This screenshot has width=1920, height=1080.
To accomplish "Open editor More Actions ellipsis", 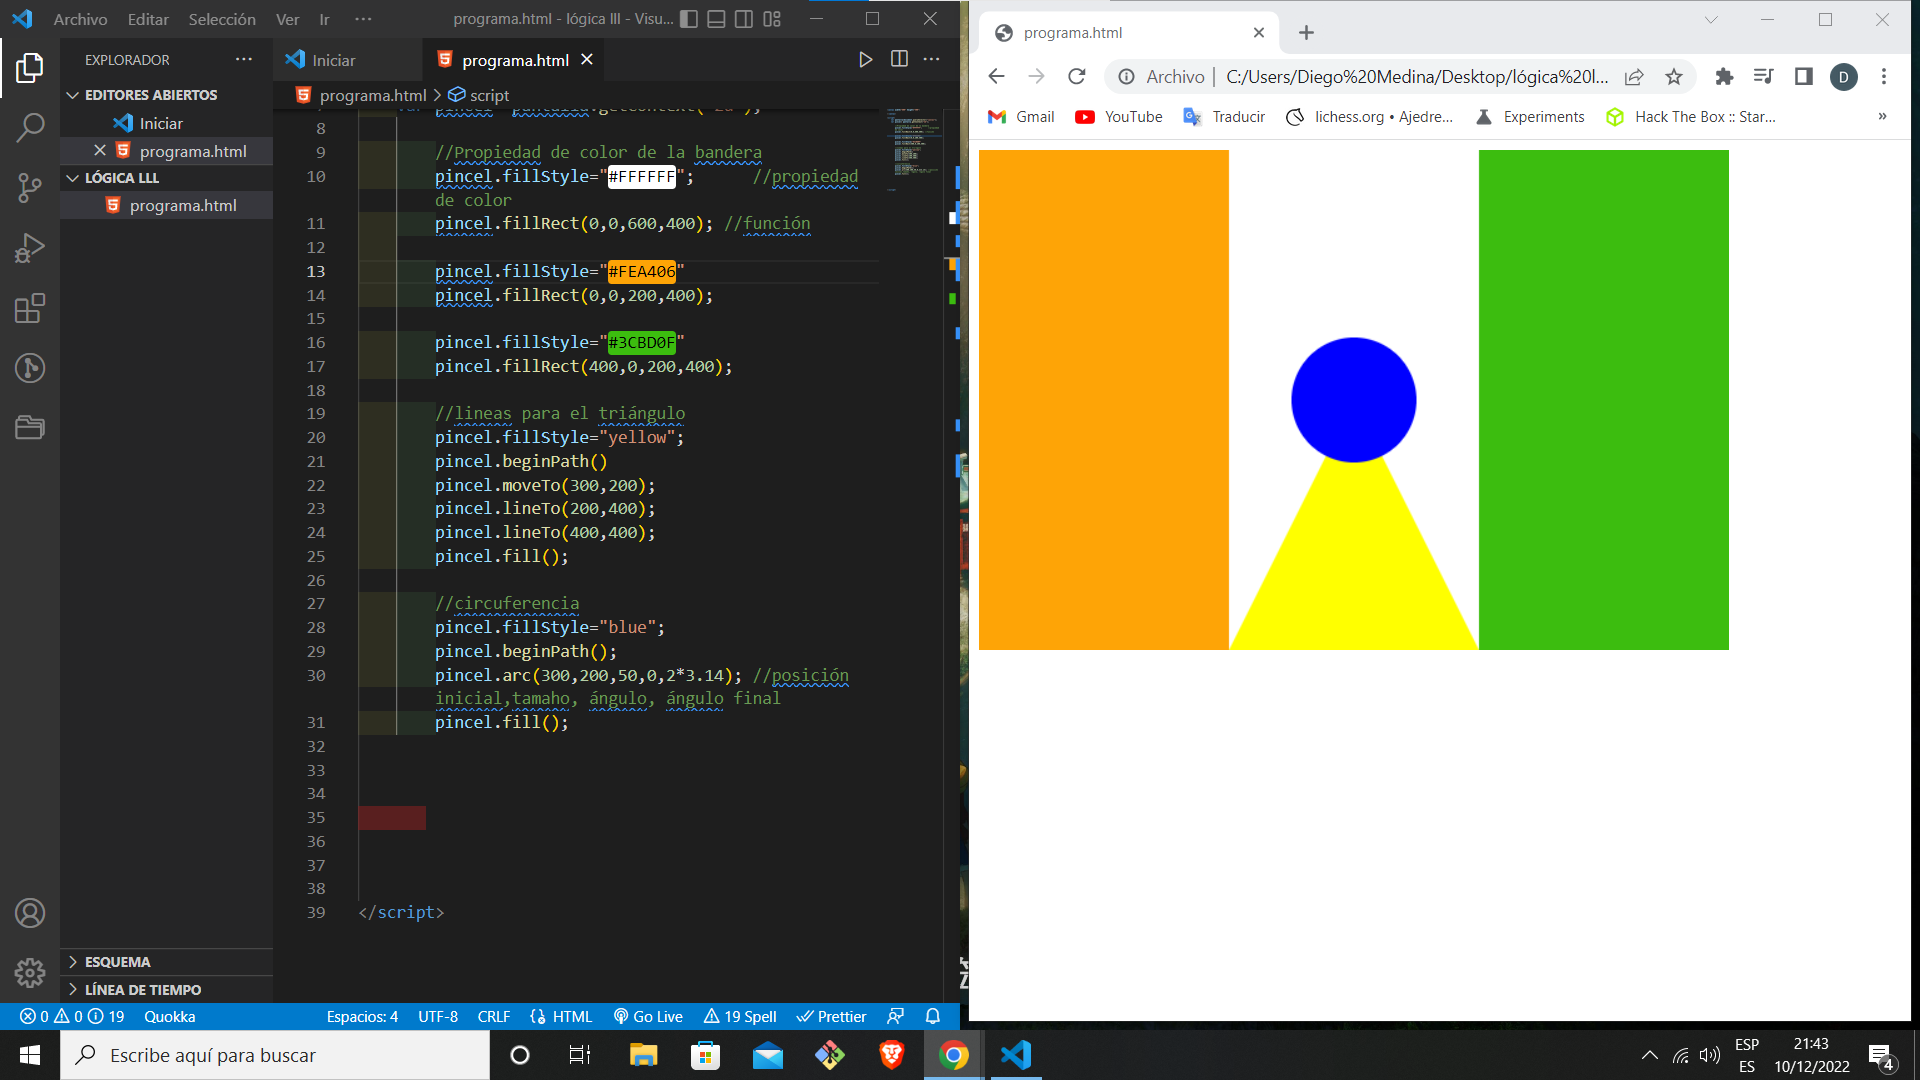I will [x=931, y=60].
